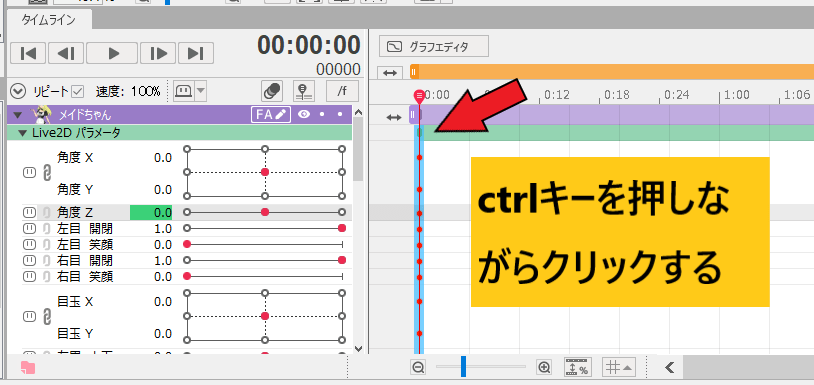Click scroll-down arrow of parameter list scrollbar

pyautogui.click(x=358, y=348)
